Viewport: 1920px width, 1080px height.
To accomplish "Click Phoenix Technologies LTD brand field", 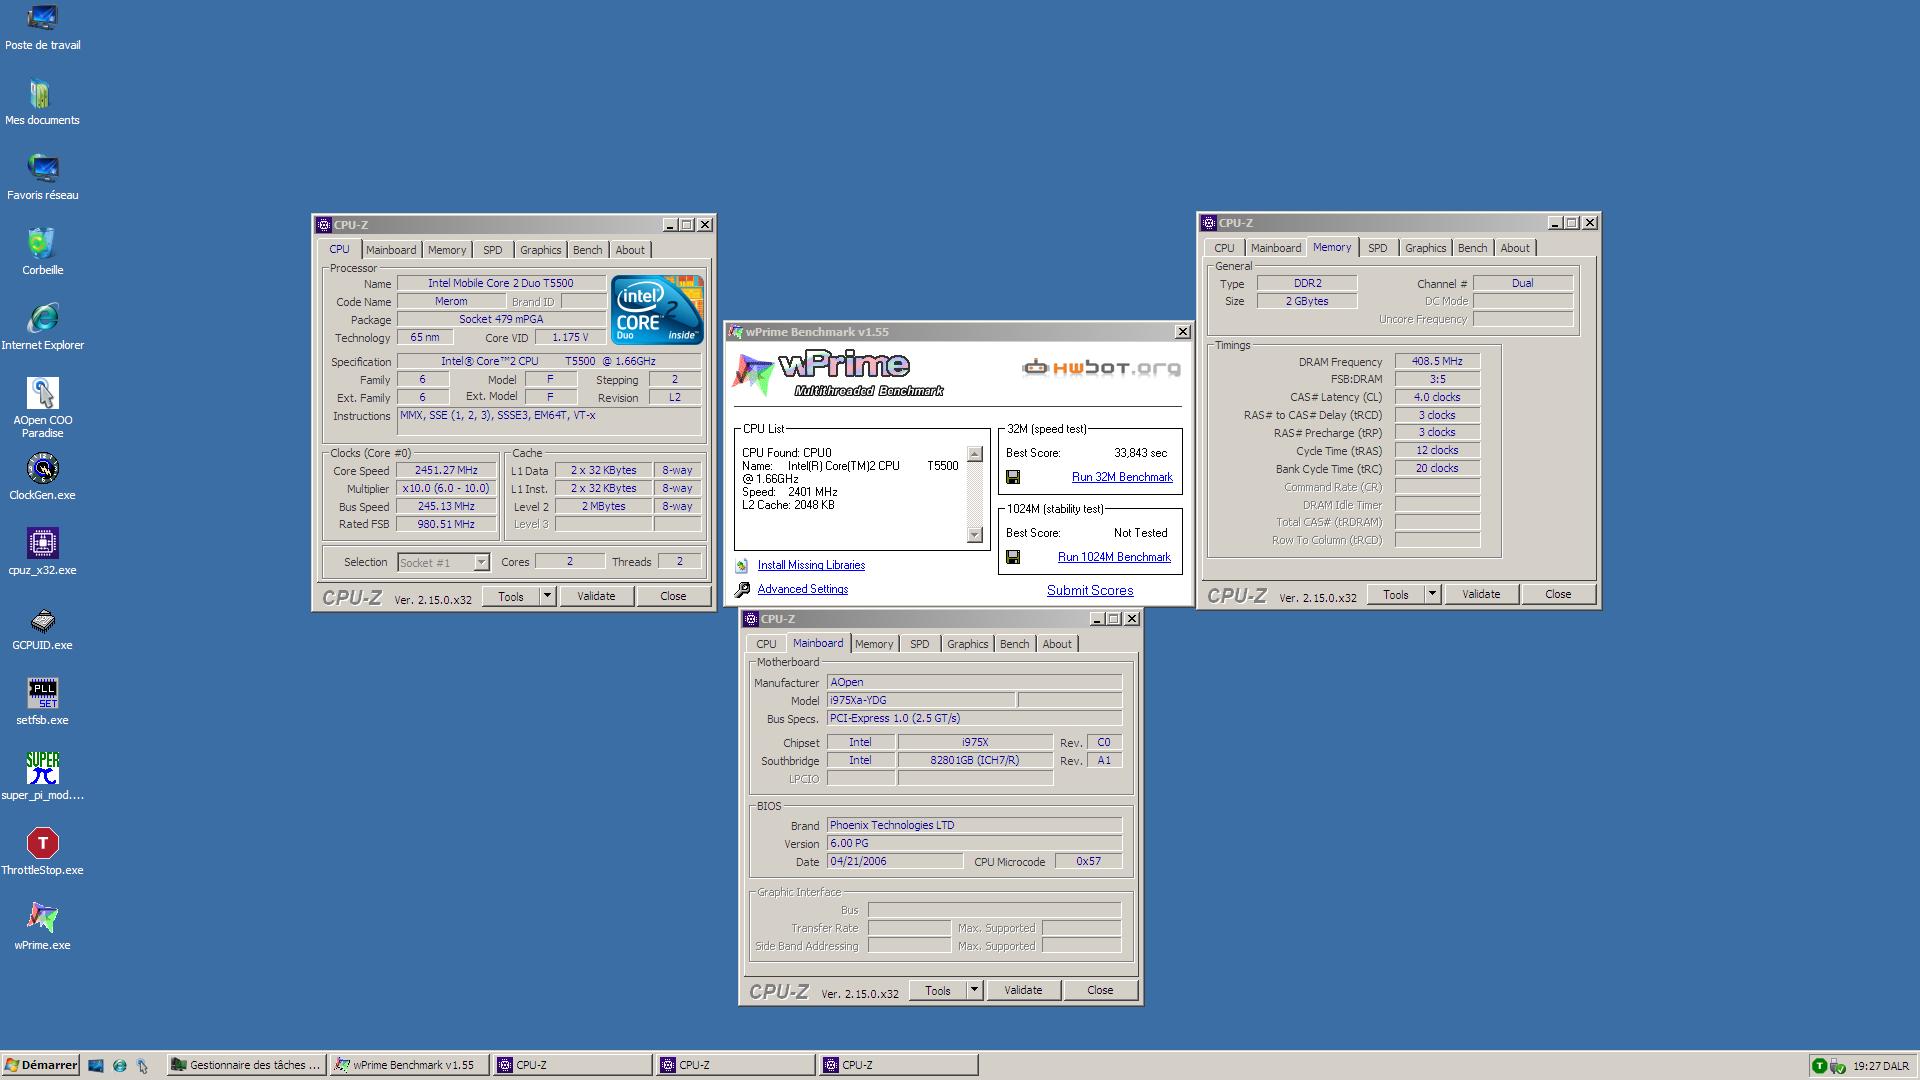I will click(974, 826).
